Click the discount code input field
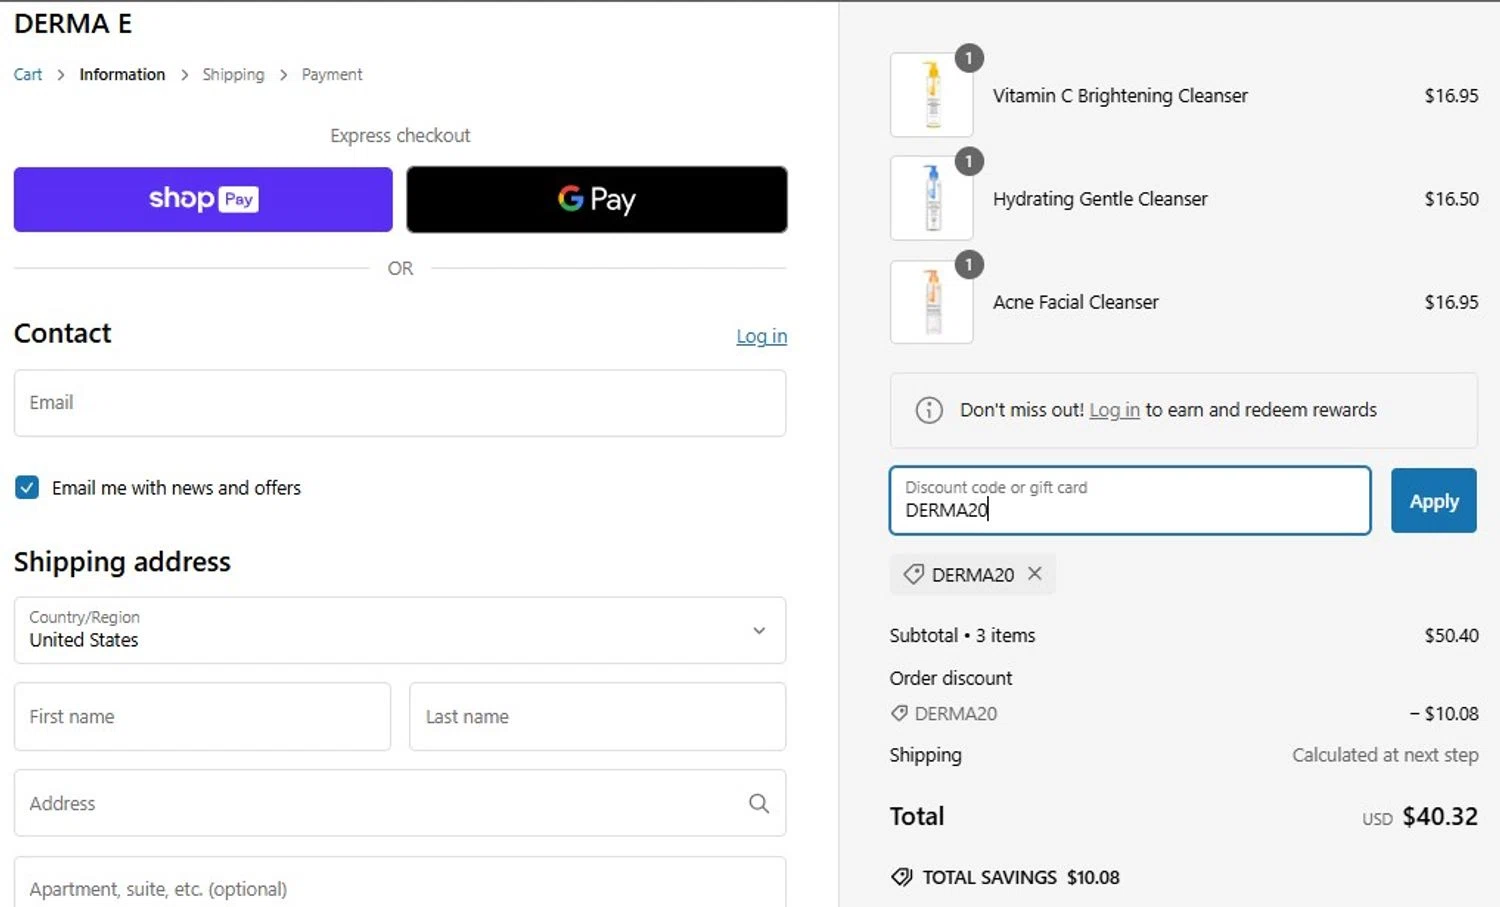1500x907 pixels. click(1130, 500)
